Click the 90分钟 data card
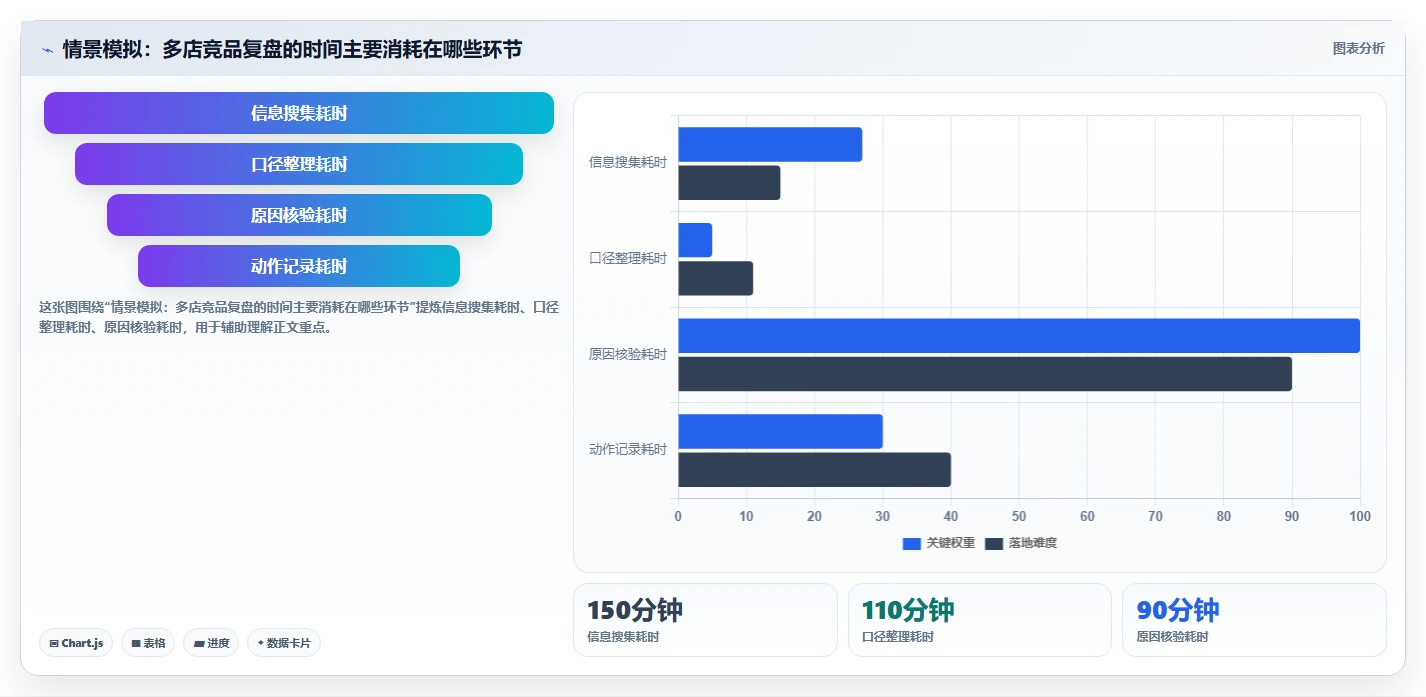1426x697 pixels. click(x=1254, y=620)
